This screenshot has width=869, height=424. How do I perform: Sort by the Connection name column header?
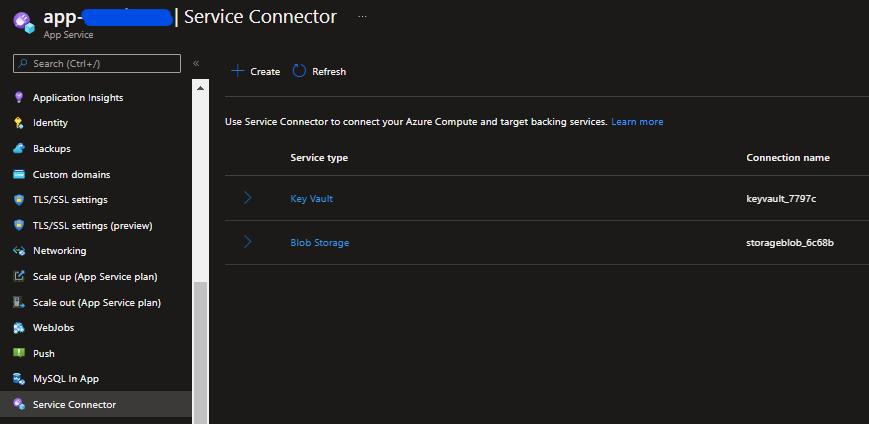[x=788, y=157]
